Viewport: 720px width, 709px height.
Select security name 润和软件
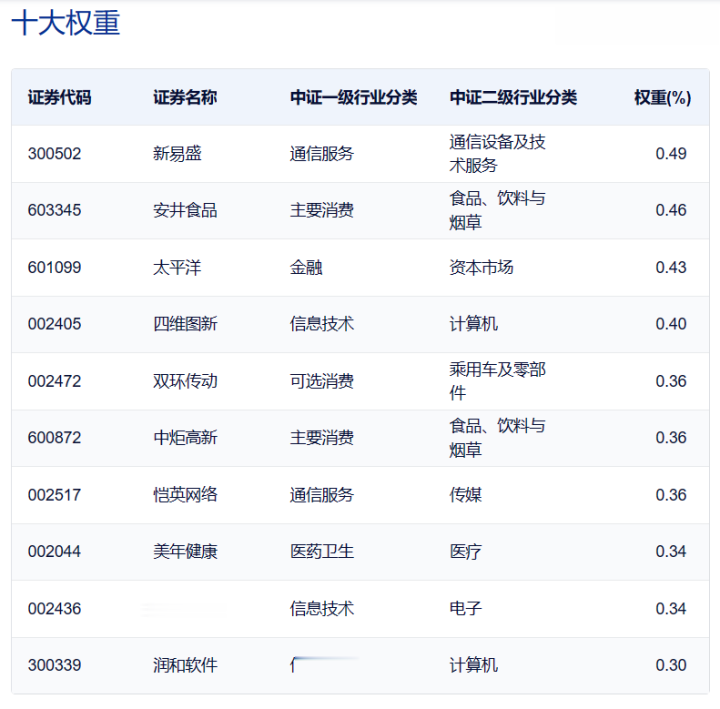point(185,665)
